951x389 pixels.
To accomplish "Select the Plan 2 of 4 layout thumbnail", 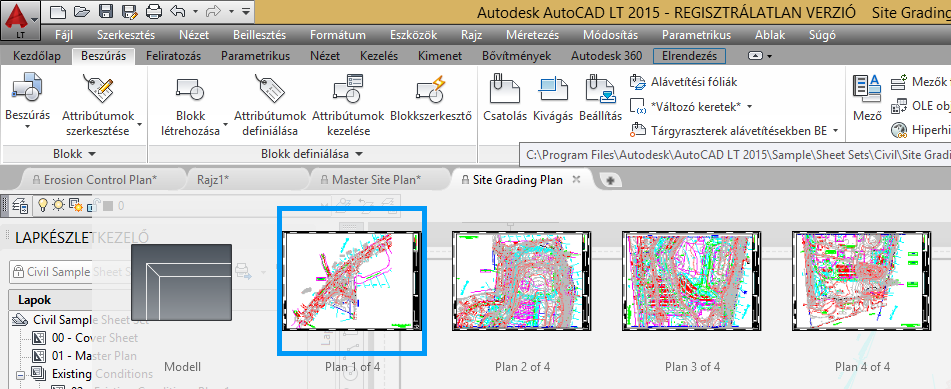I will click(x=522, y=281).
